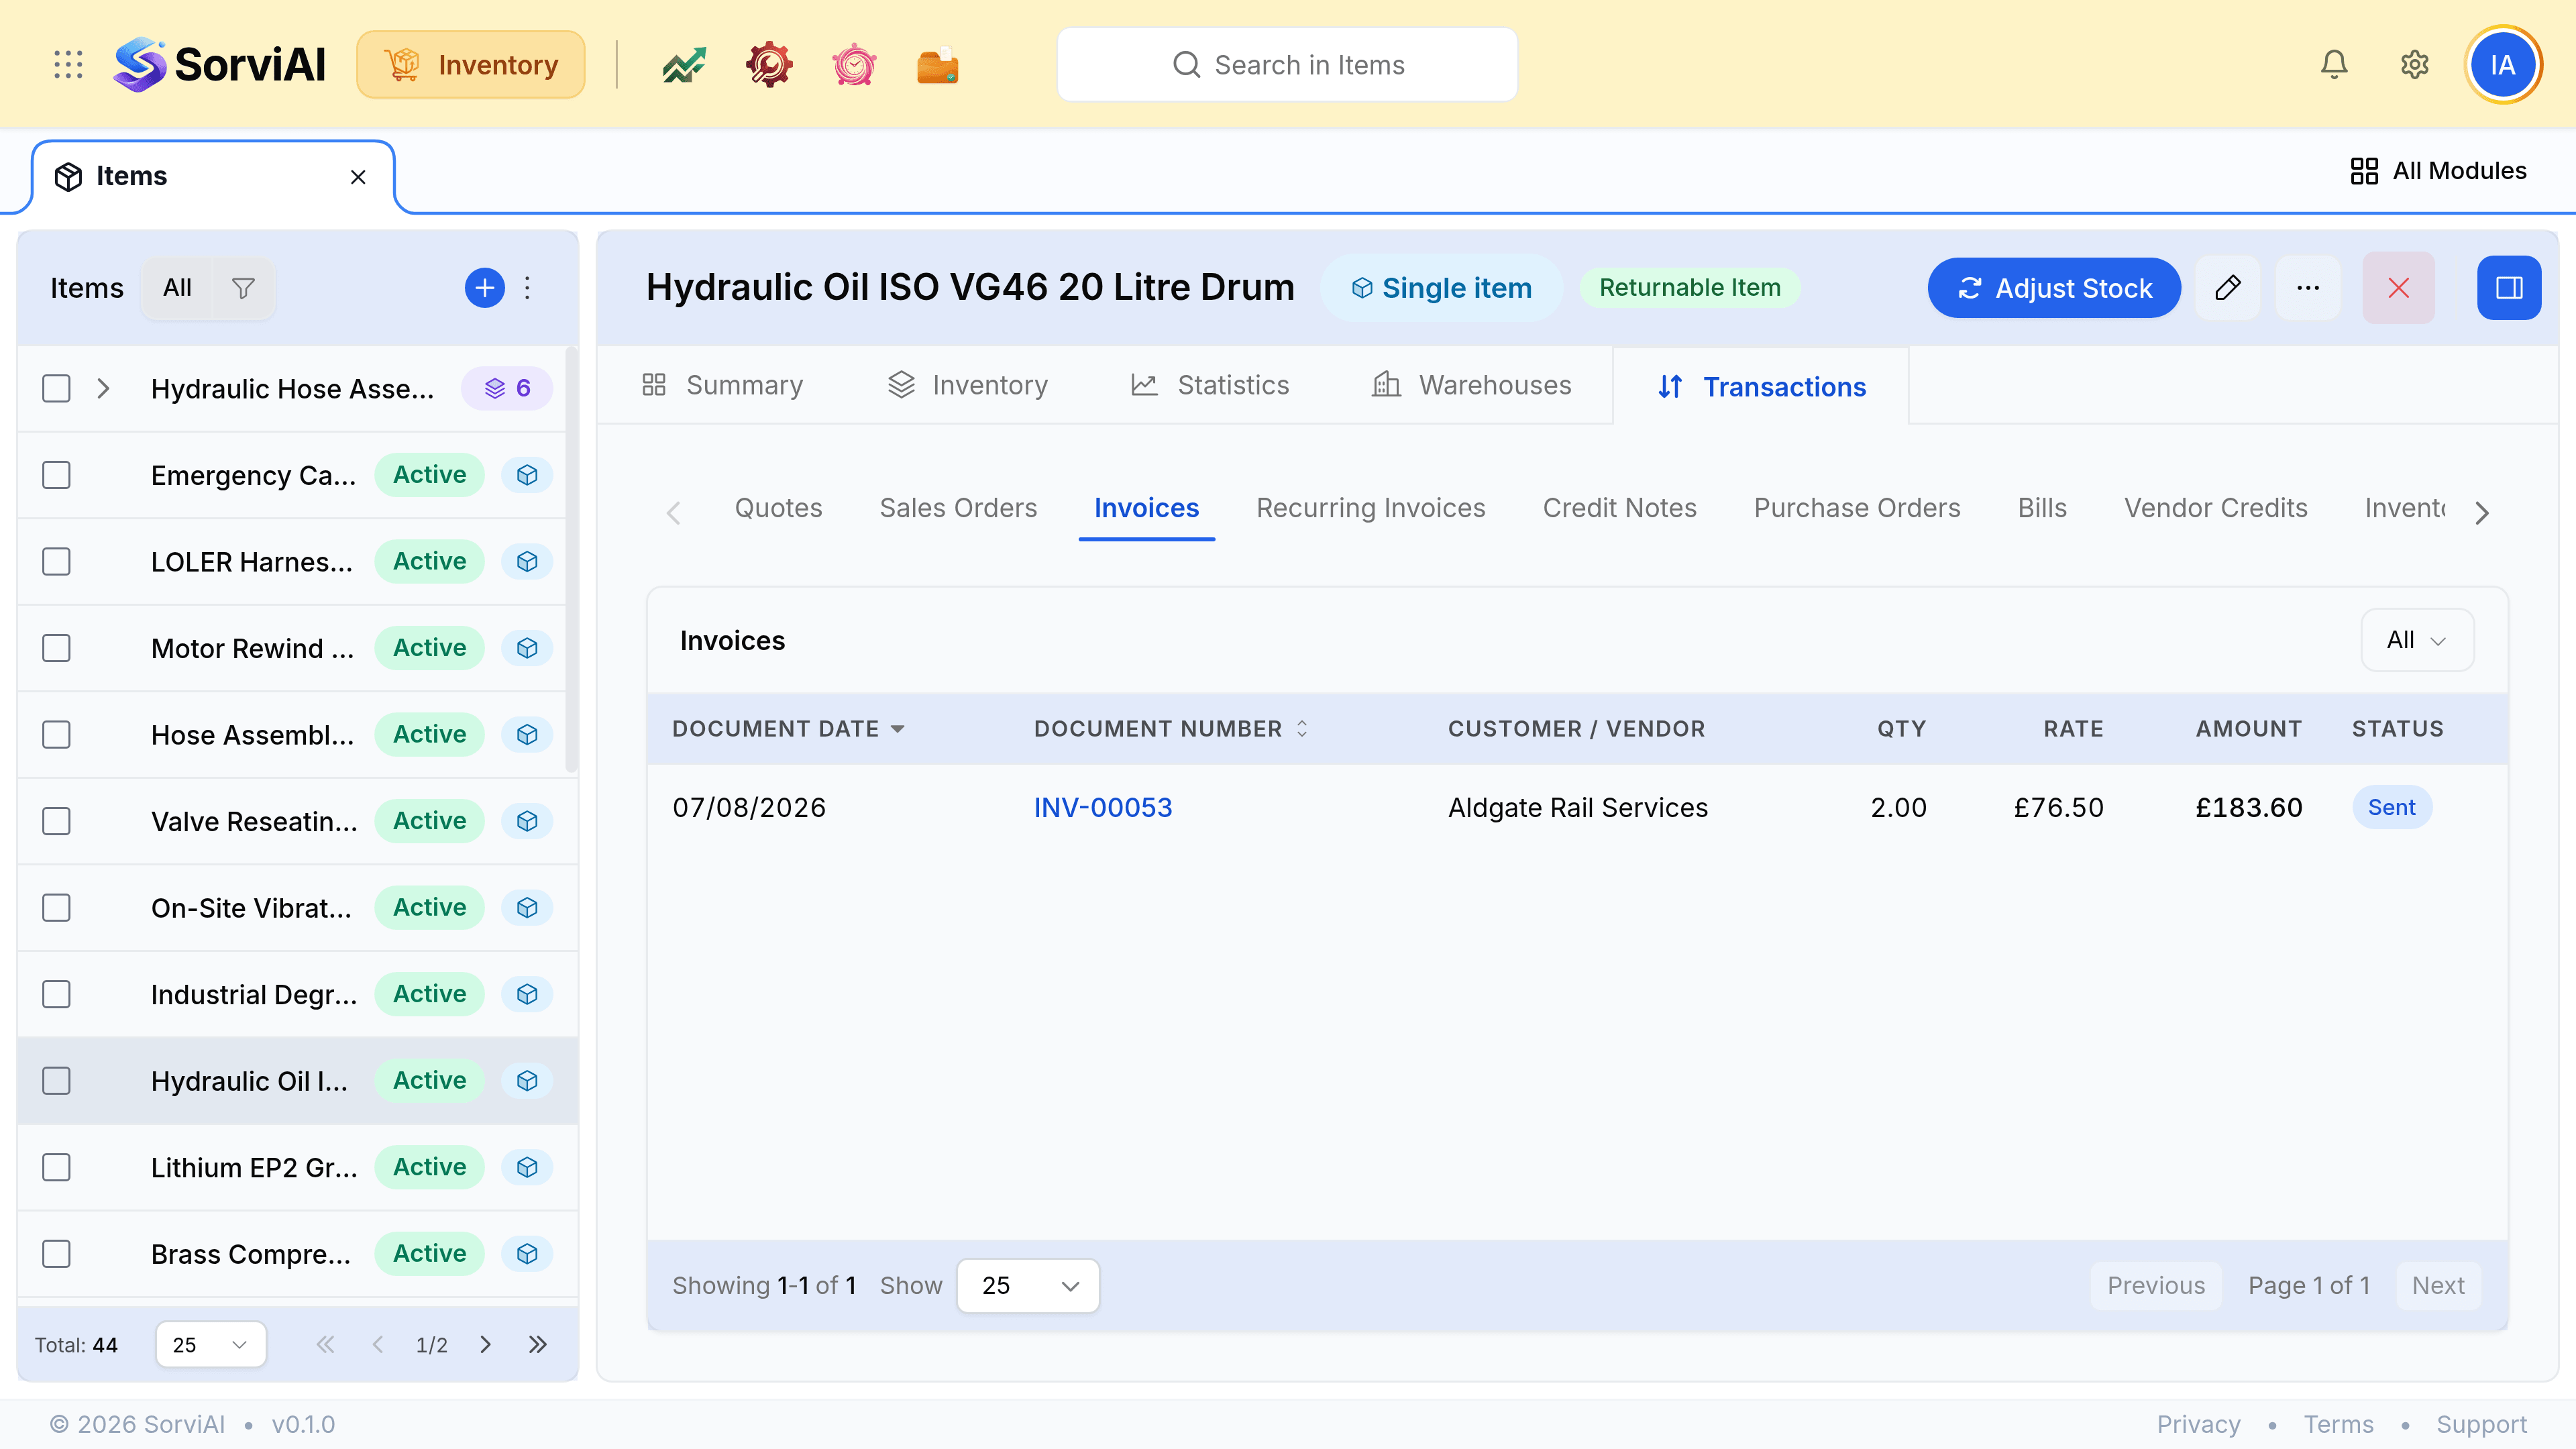
Task: Open the IA user avatar menu
Action: tap(2503, 65)
